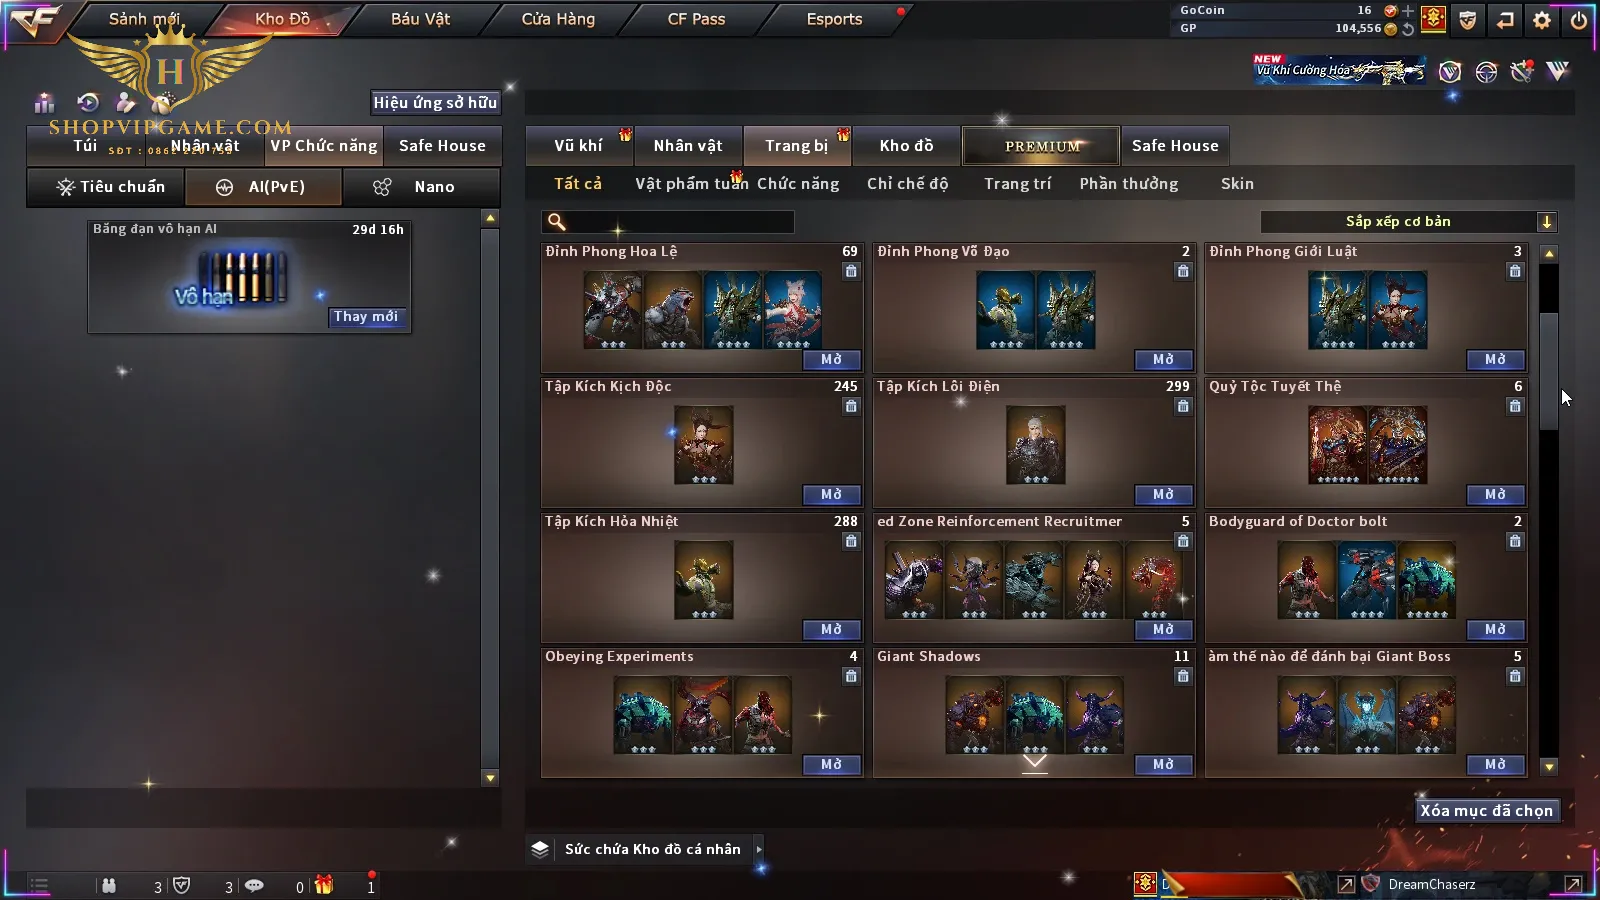This screenshot has width=1600, height=900.
Task: Click Mở on Quý Tộc Tuyết Thế
Action: pyautogui.click(x=1496, y=494)
